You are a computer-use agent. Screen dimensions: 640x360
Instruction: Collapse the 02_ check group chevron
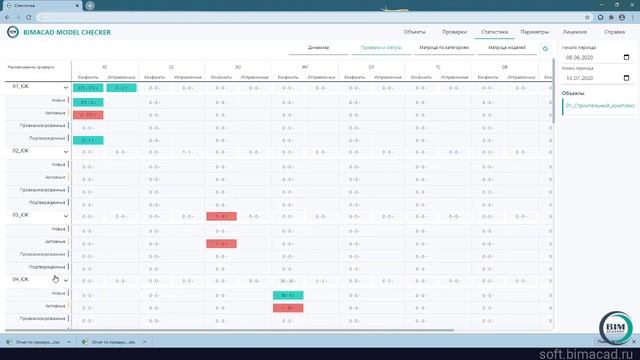(66, 152)
